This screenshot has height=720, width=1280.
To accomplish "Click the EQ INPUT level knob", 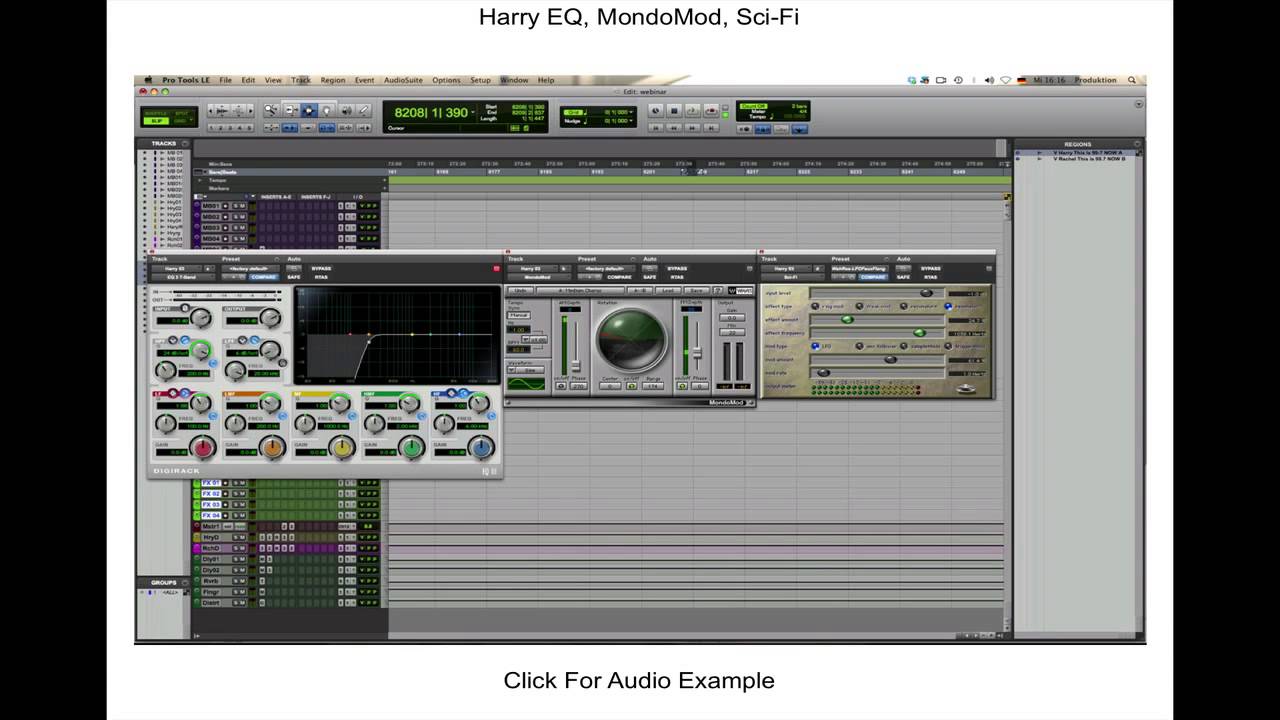I will click(x=201, y=317).
